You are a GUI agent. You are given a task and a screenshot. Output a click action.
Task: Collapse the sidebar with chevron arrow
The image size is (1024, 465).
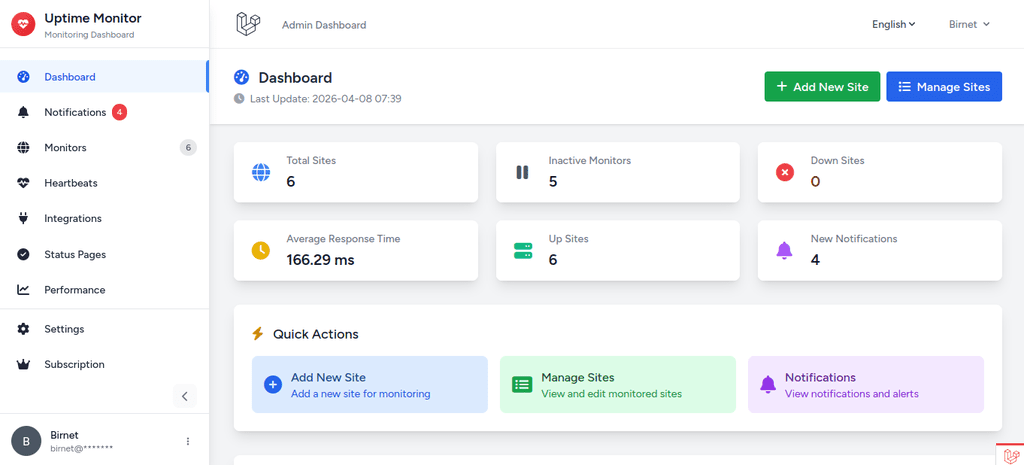pyautogui.click(x=185, y=396)
